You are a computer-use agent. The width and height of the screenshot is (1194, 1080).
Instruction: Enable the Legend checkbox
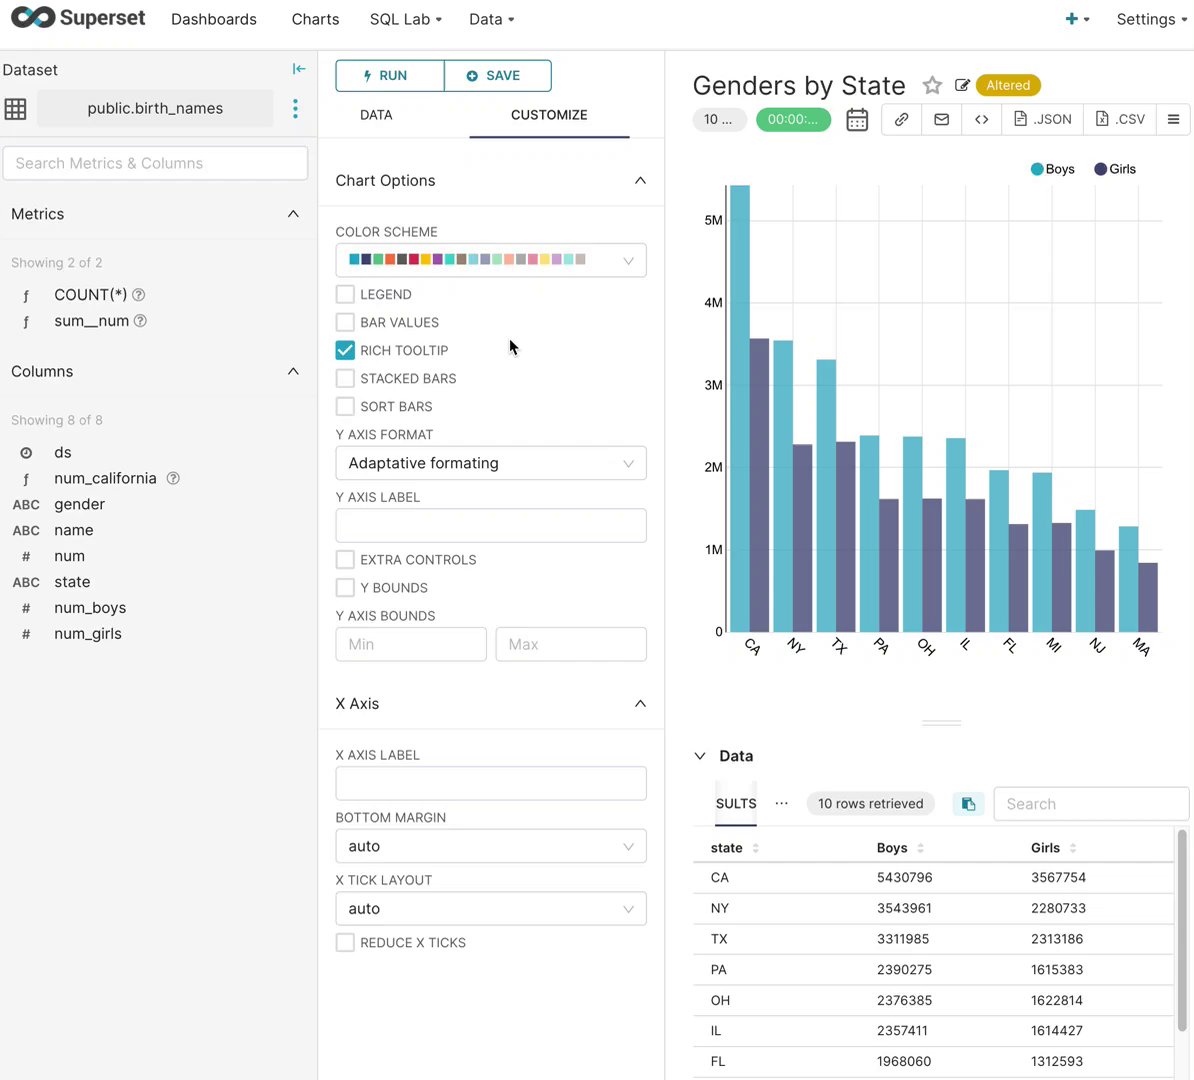click(x=345, y=294)
